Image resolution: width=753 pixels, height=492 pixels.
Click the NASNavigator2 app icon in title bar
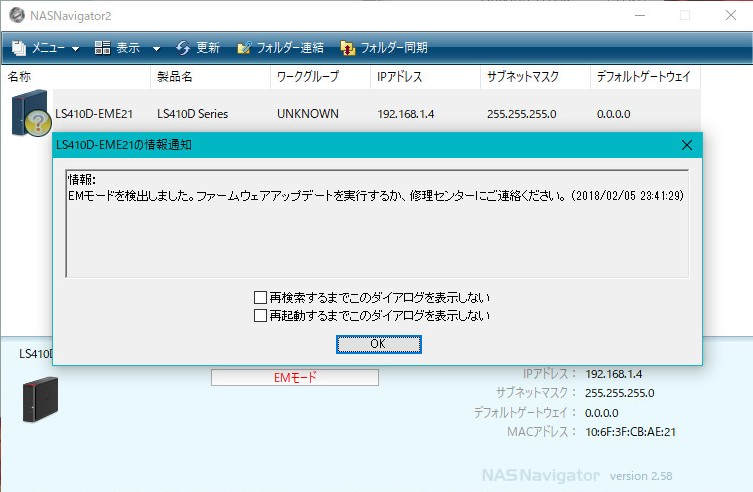tap(17, 15)
